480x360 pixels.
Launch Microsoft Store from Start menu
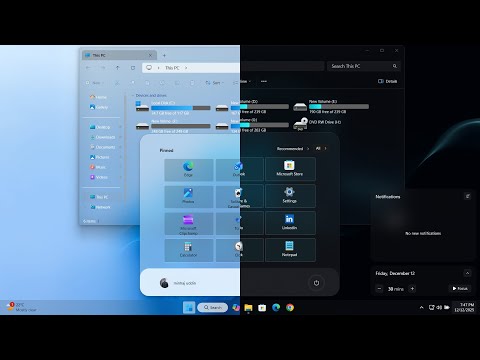(290, 170)
